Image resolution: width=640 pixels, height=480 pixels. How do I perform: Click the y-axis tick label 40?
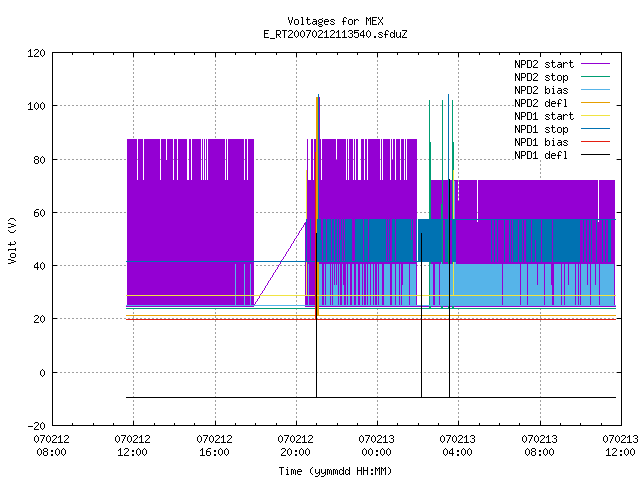point(40,266)
